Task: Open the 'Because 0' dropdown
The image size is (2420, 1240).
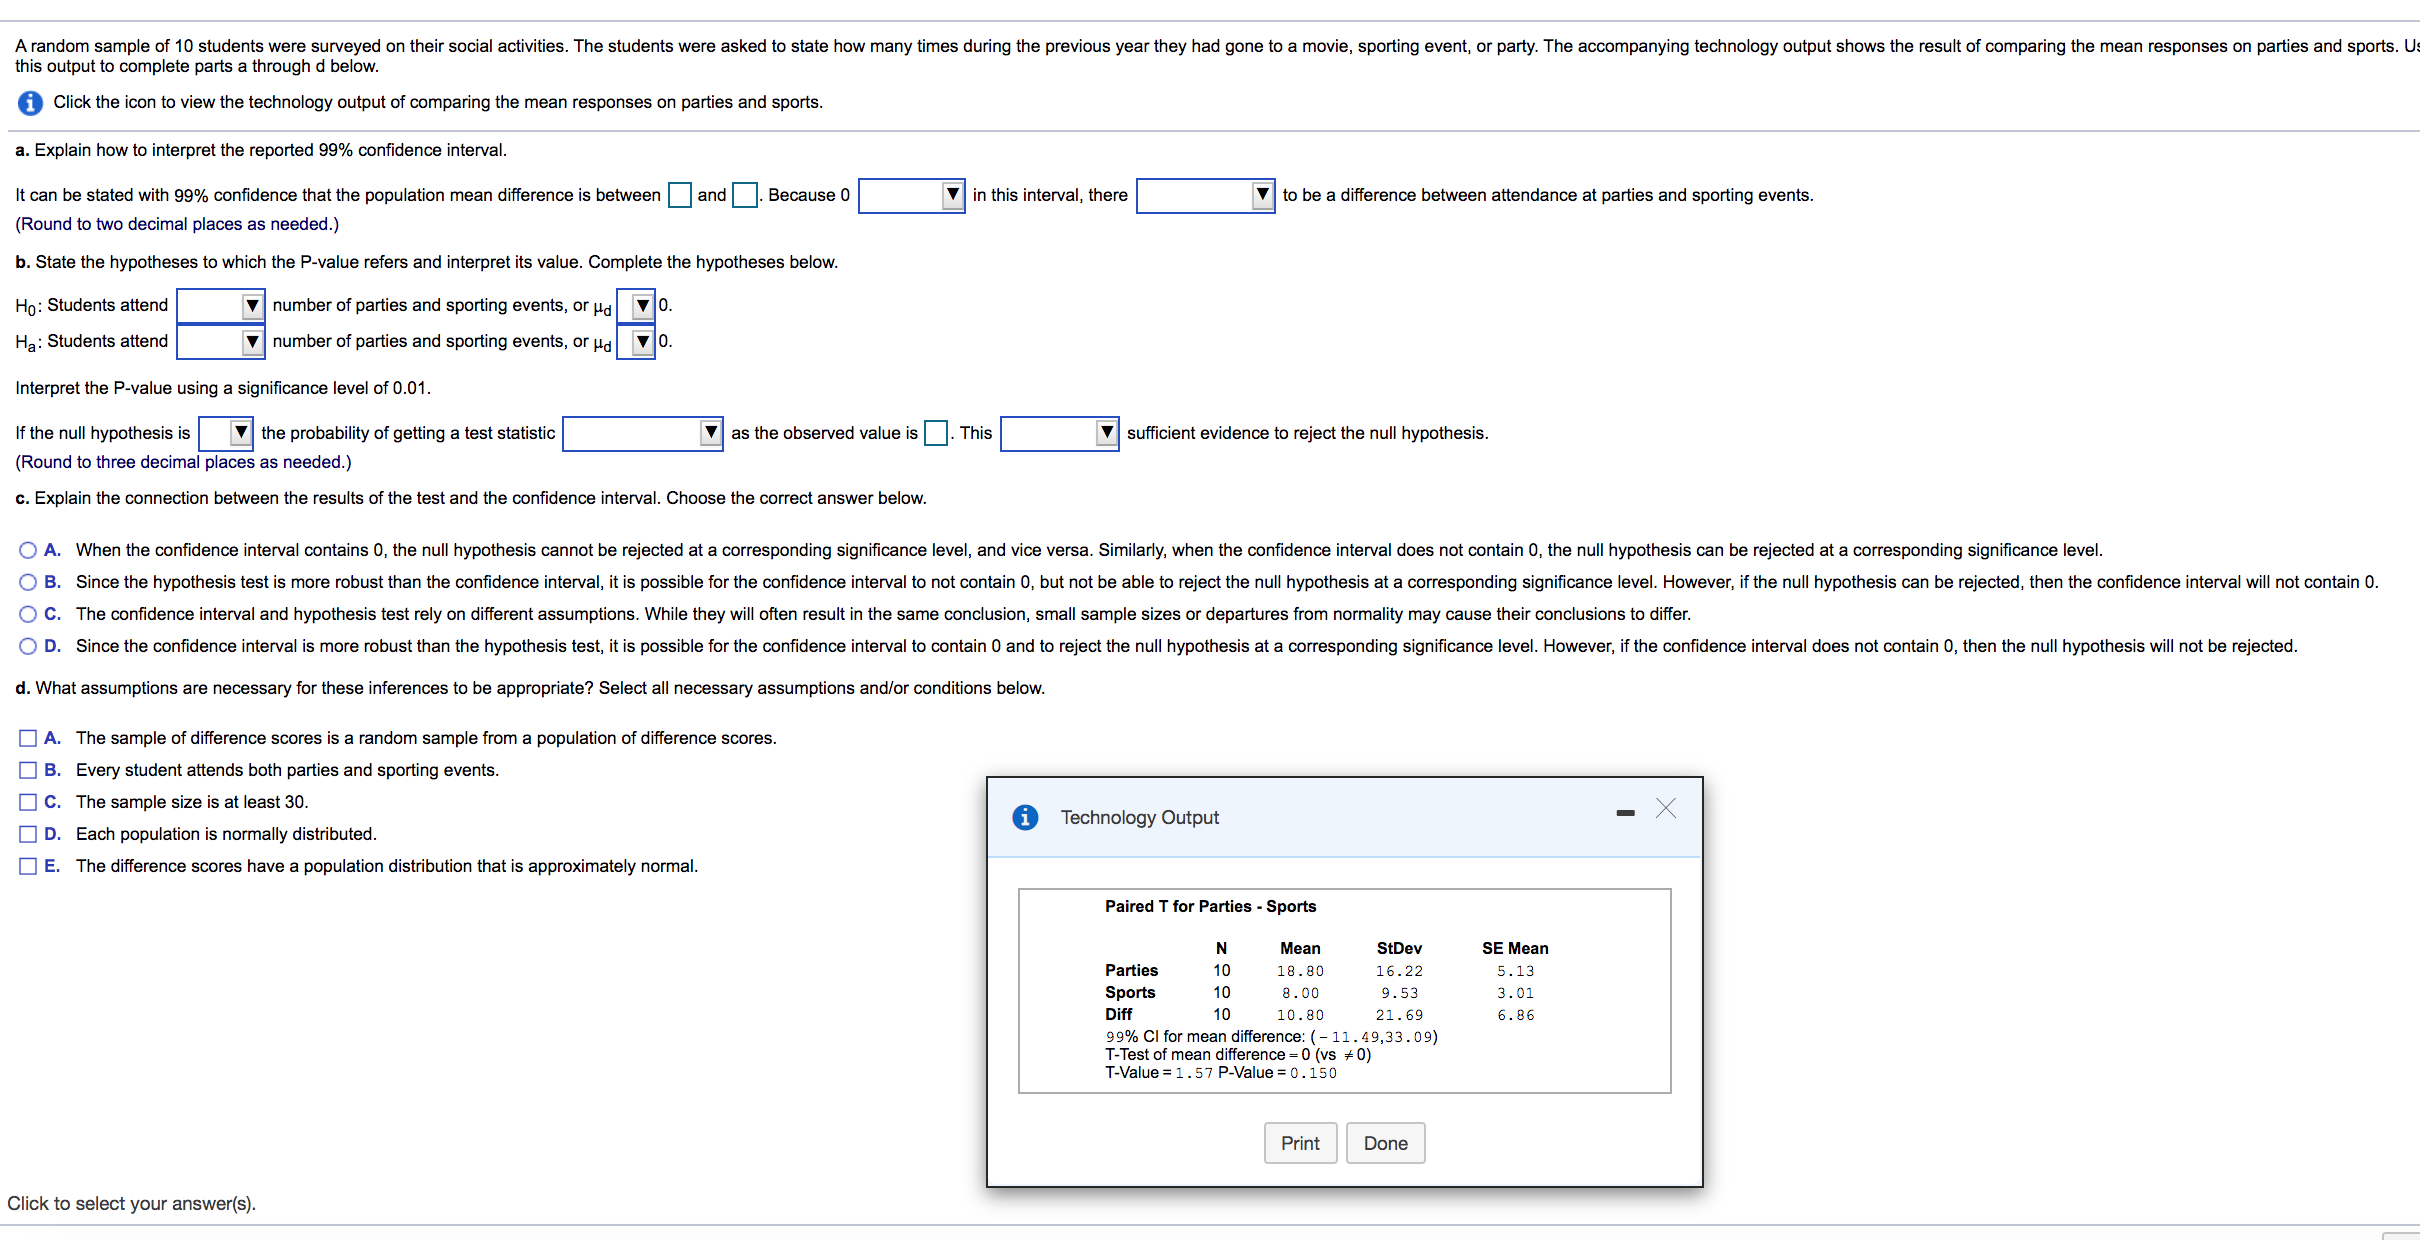Action: click(x=911, y=195)
